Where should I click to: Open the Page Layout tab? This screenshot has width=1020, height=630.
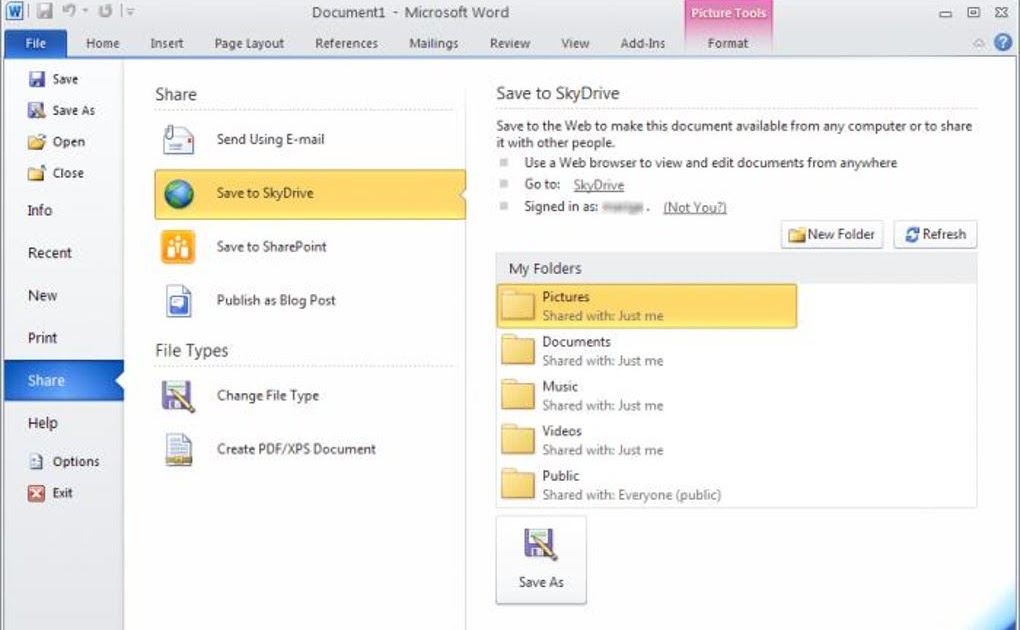tap(249, 43)
